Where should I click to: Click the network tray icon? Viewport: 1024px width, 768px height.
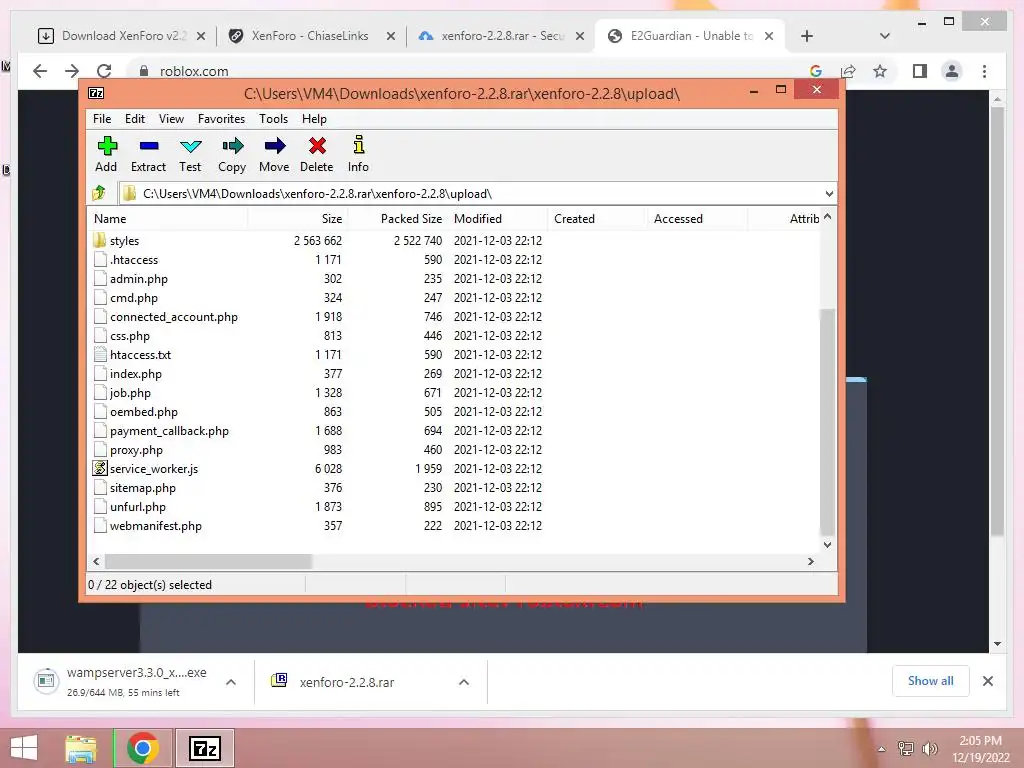pos(906,748)
